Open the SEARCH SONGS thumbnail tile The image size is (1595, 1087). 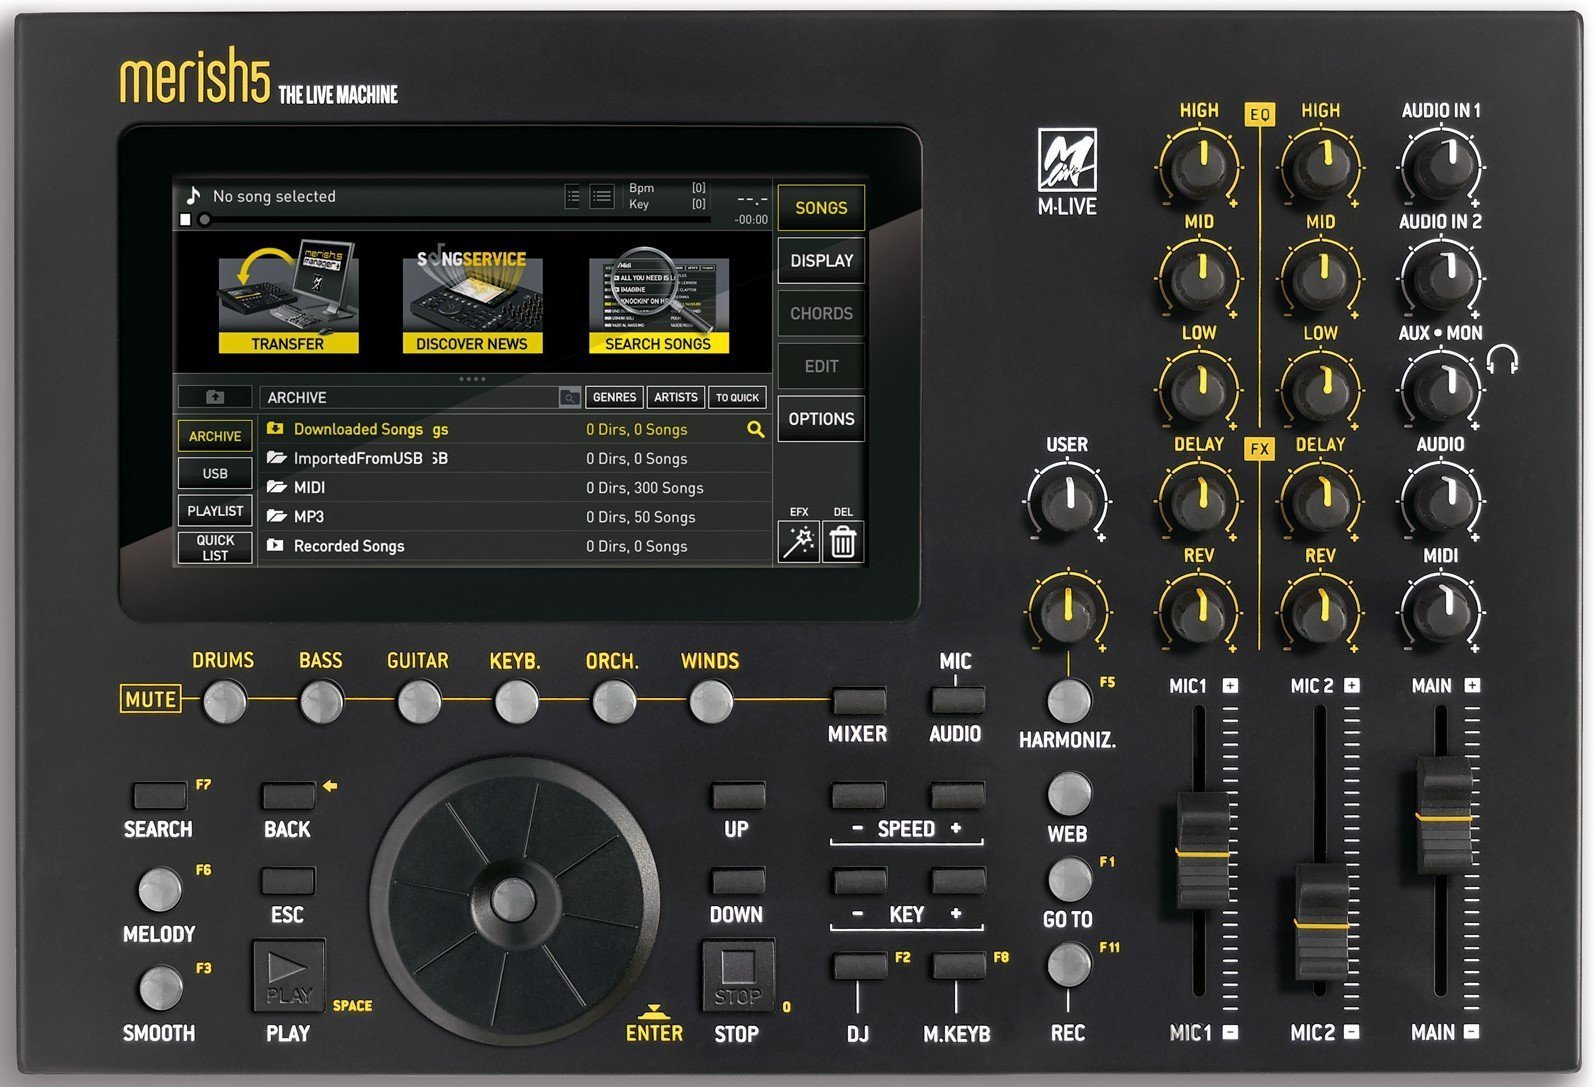click(x=658, y=300)
